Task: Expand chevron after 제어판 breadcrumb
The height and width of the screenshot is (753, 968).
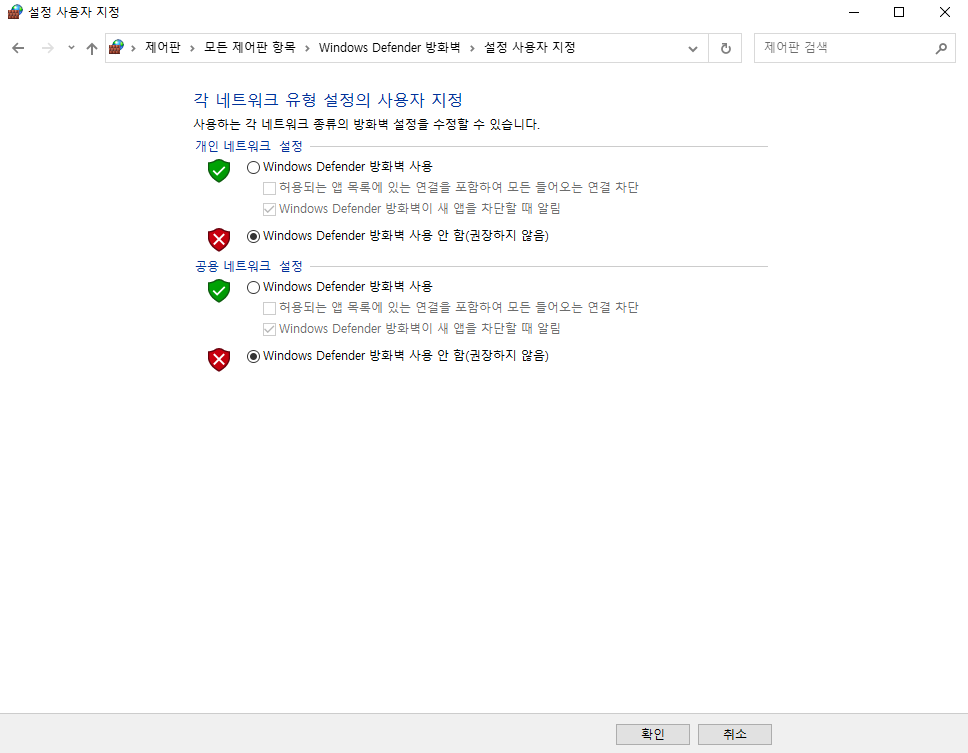Action: coord(193,48)
